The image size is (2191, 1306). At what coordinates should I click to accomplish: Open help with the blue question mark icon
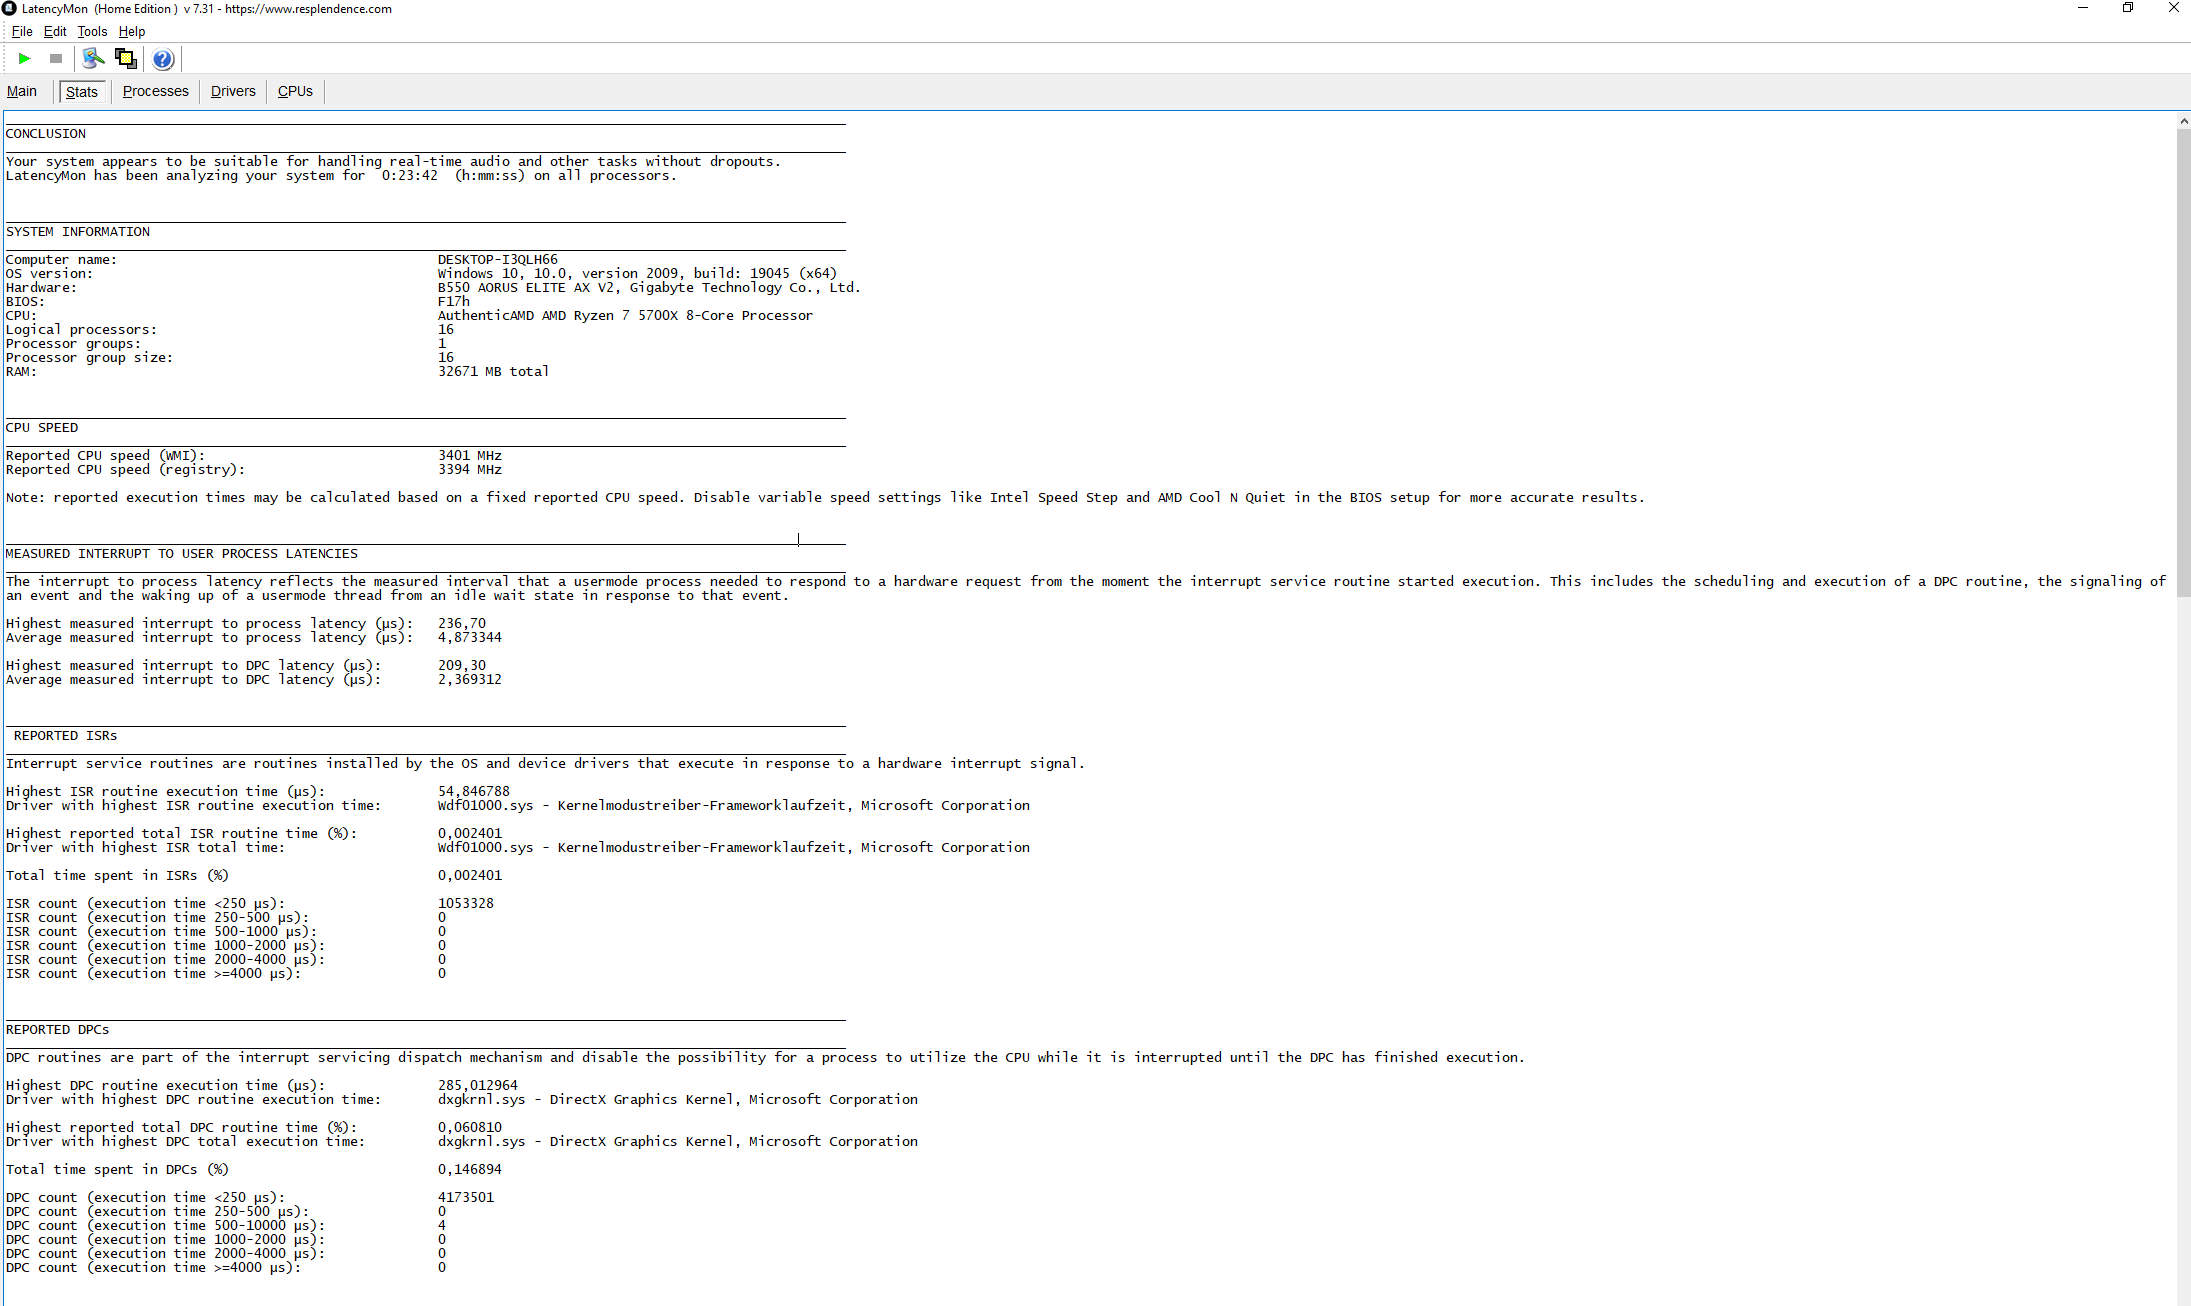click(x=163, y=59)
